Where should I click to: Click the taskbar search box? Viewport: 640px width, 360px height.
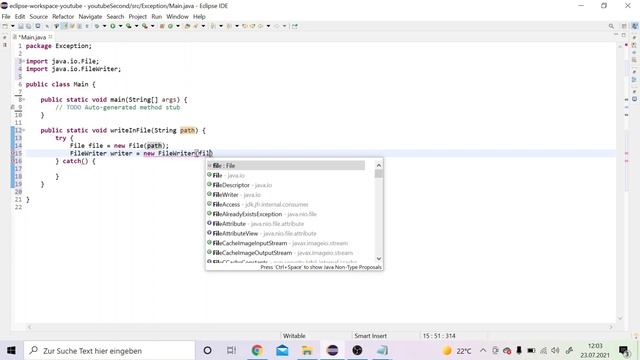(x=109, y=351)
